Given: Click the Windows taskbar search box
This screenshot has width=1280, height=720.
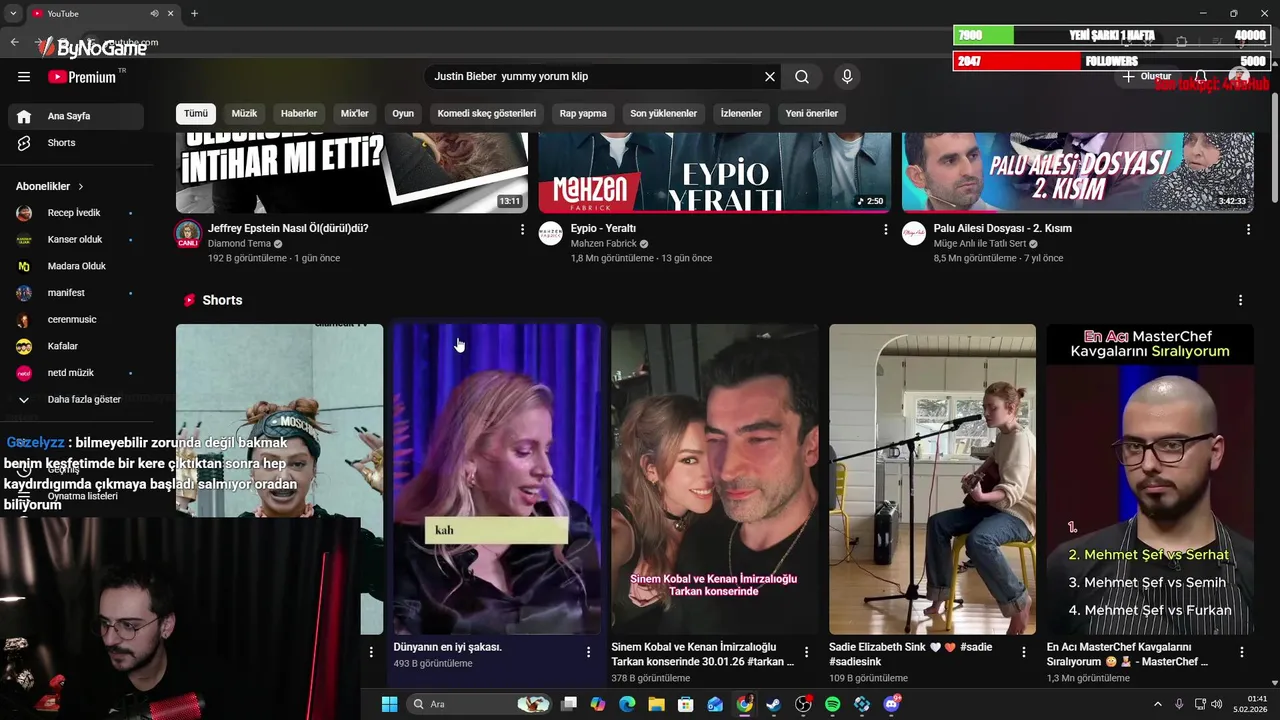Looking at the screenshot, I should [x=481, y=704].
